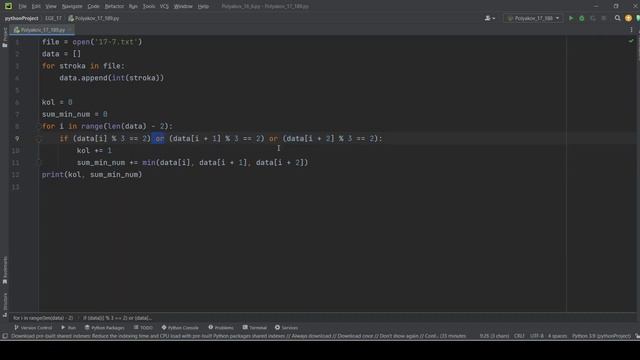The height and width of the screenshot is (360, 640).
Task: Click the 'if (data[i] % 3' breadcrumb at bottom
Action: 117,318
